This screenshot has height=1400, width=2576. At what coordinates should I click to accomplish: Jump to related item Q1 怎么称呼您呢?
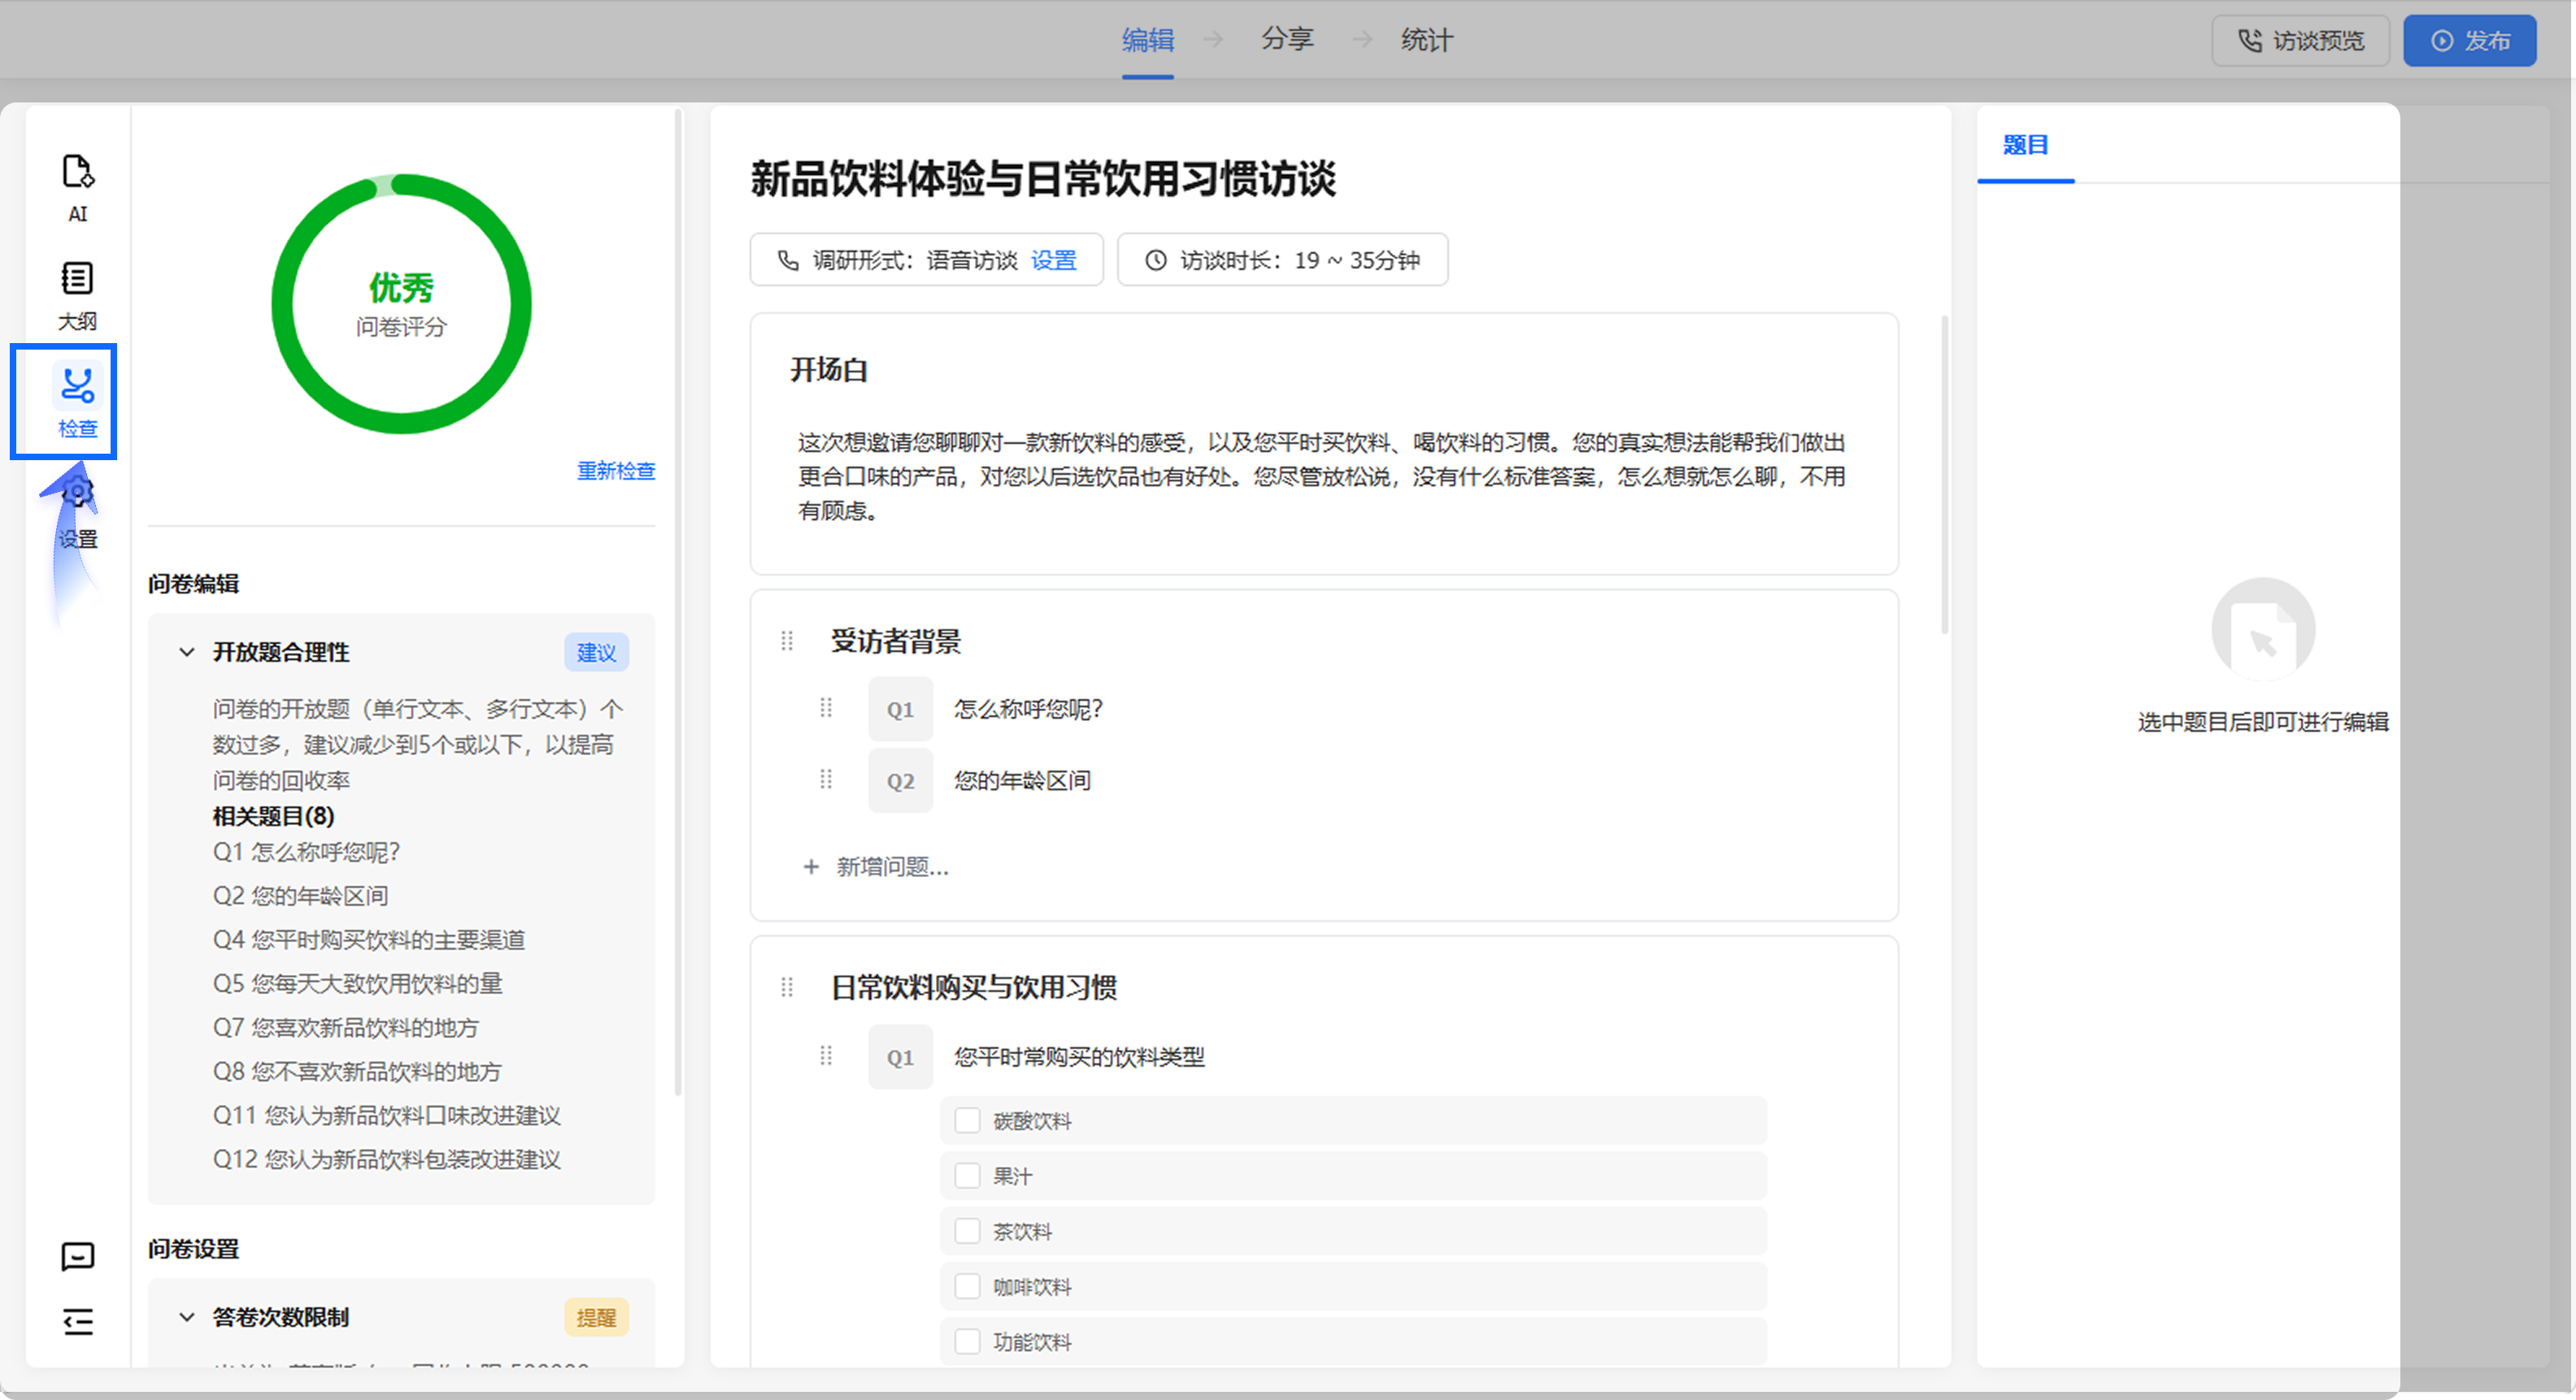tap(306, 852)
